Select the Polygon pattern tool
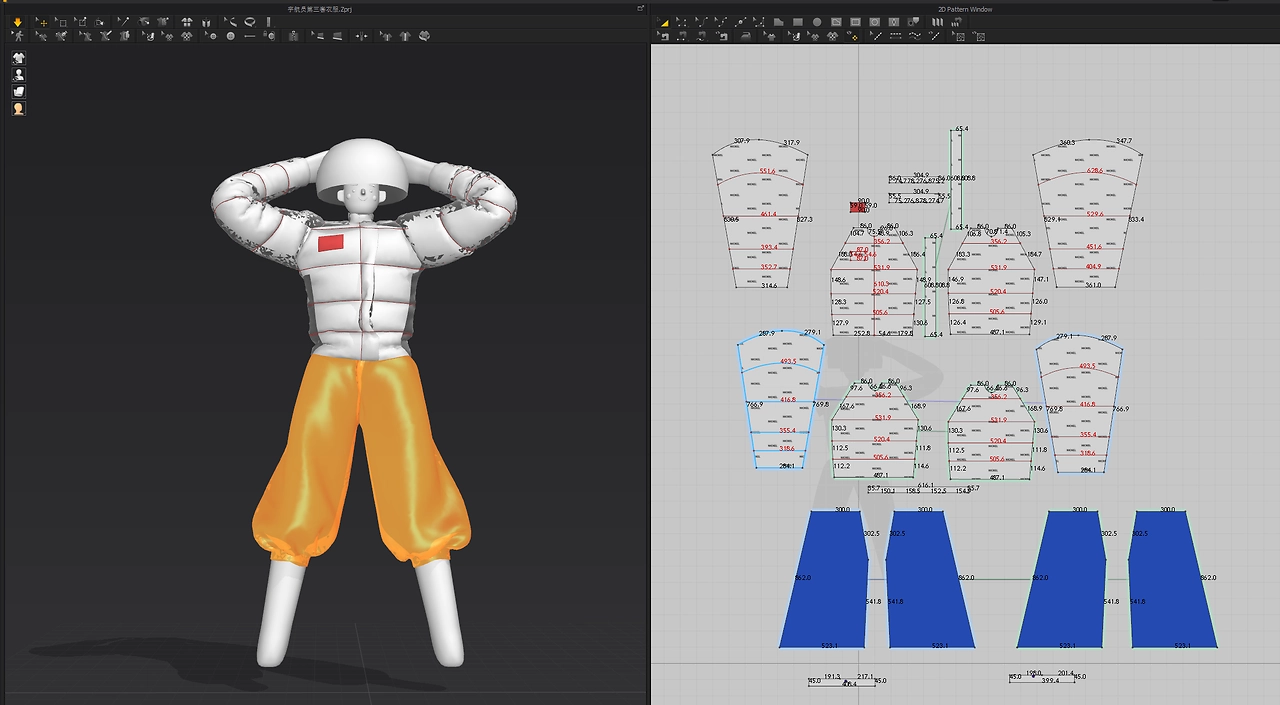The image size is (1280, 705). pos(778,22)
